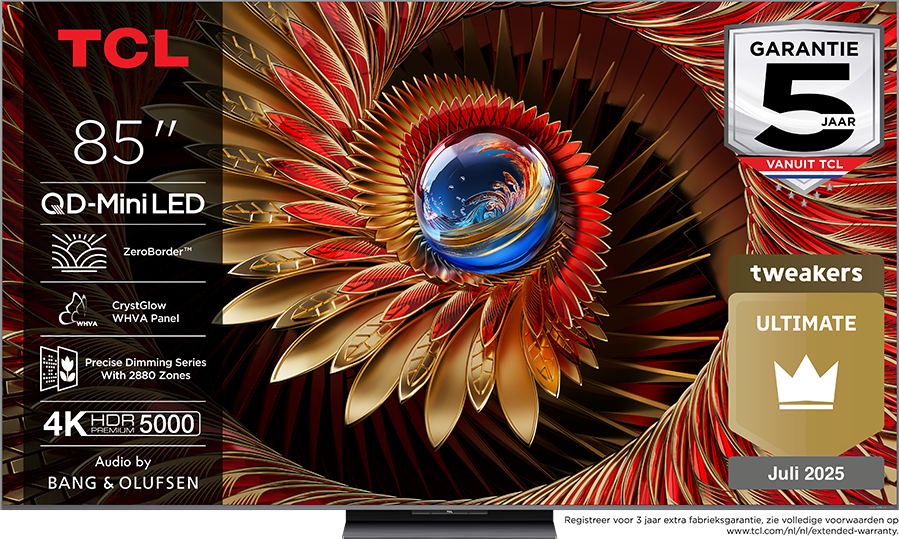The height and width of the screenshot is (539, 899).
Task: Click the tweakers logo text
Action: pyautogui.click(x=806, y=274)
